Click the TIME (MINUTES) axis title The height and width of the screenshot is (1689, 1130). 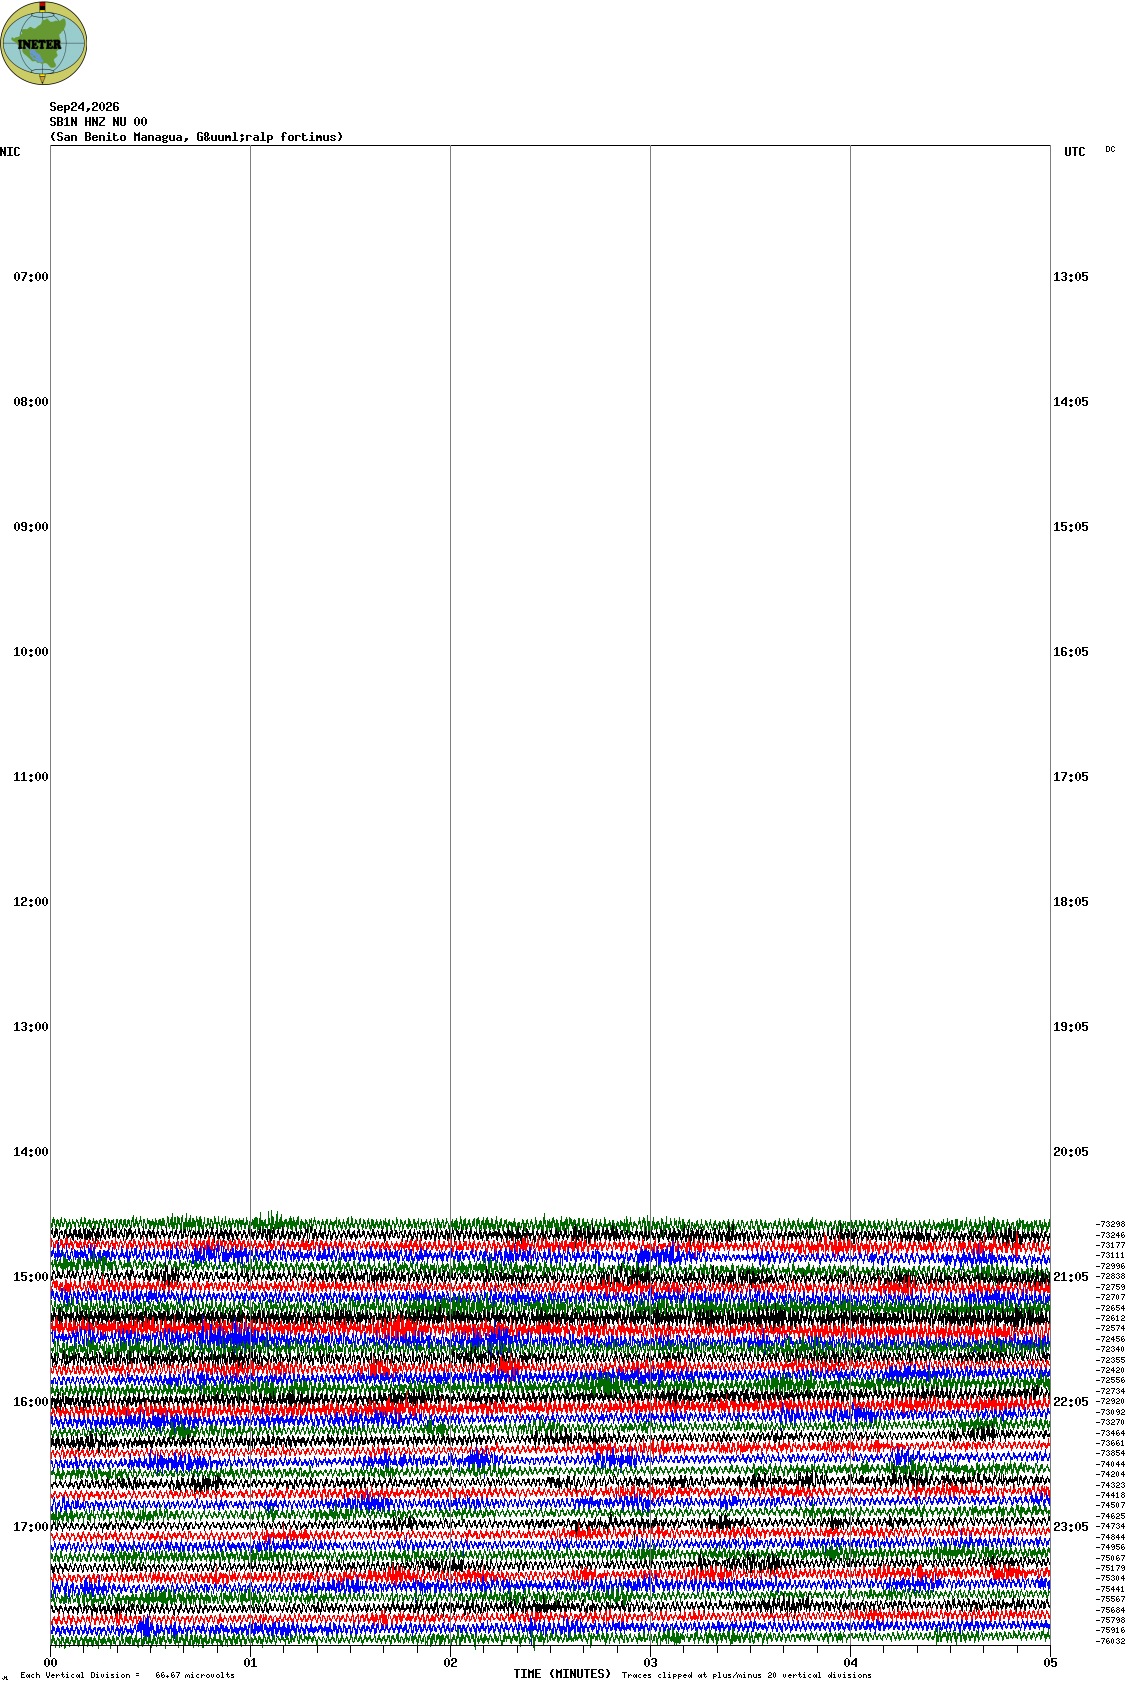562,1674
